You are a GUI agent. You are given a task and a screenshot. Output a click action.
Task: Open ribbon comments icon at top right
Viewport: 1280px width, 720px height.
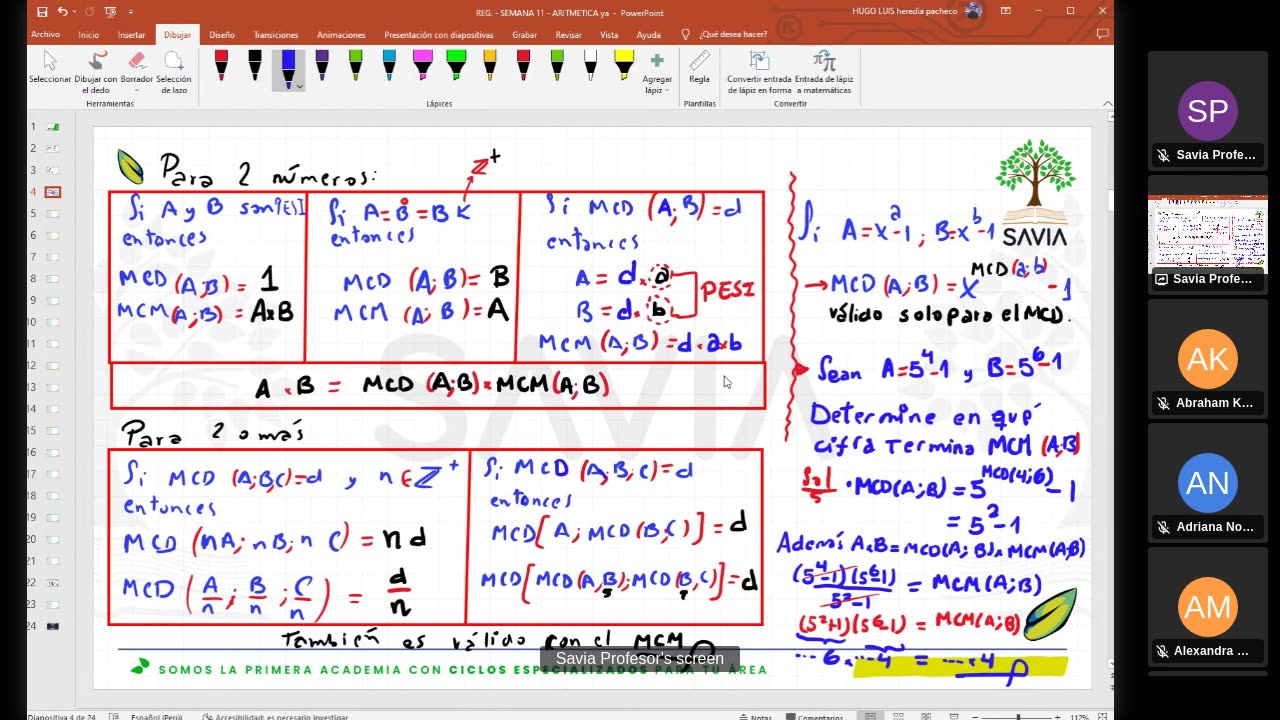pyautogui.click(x=1102, y=34)
